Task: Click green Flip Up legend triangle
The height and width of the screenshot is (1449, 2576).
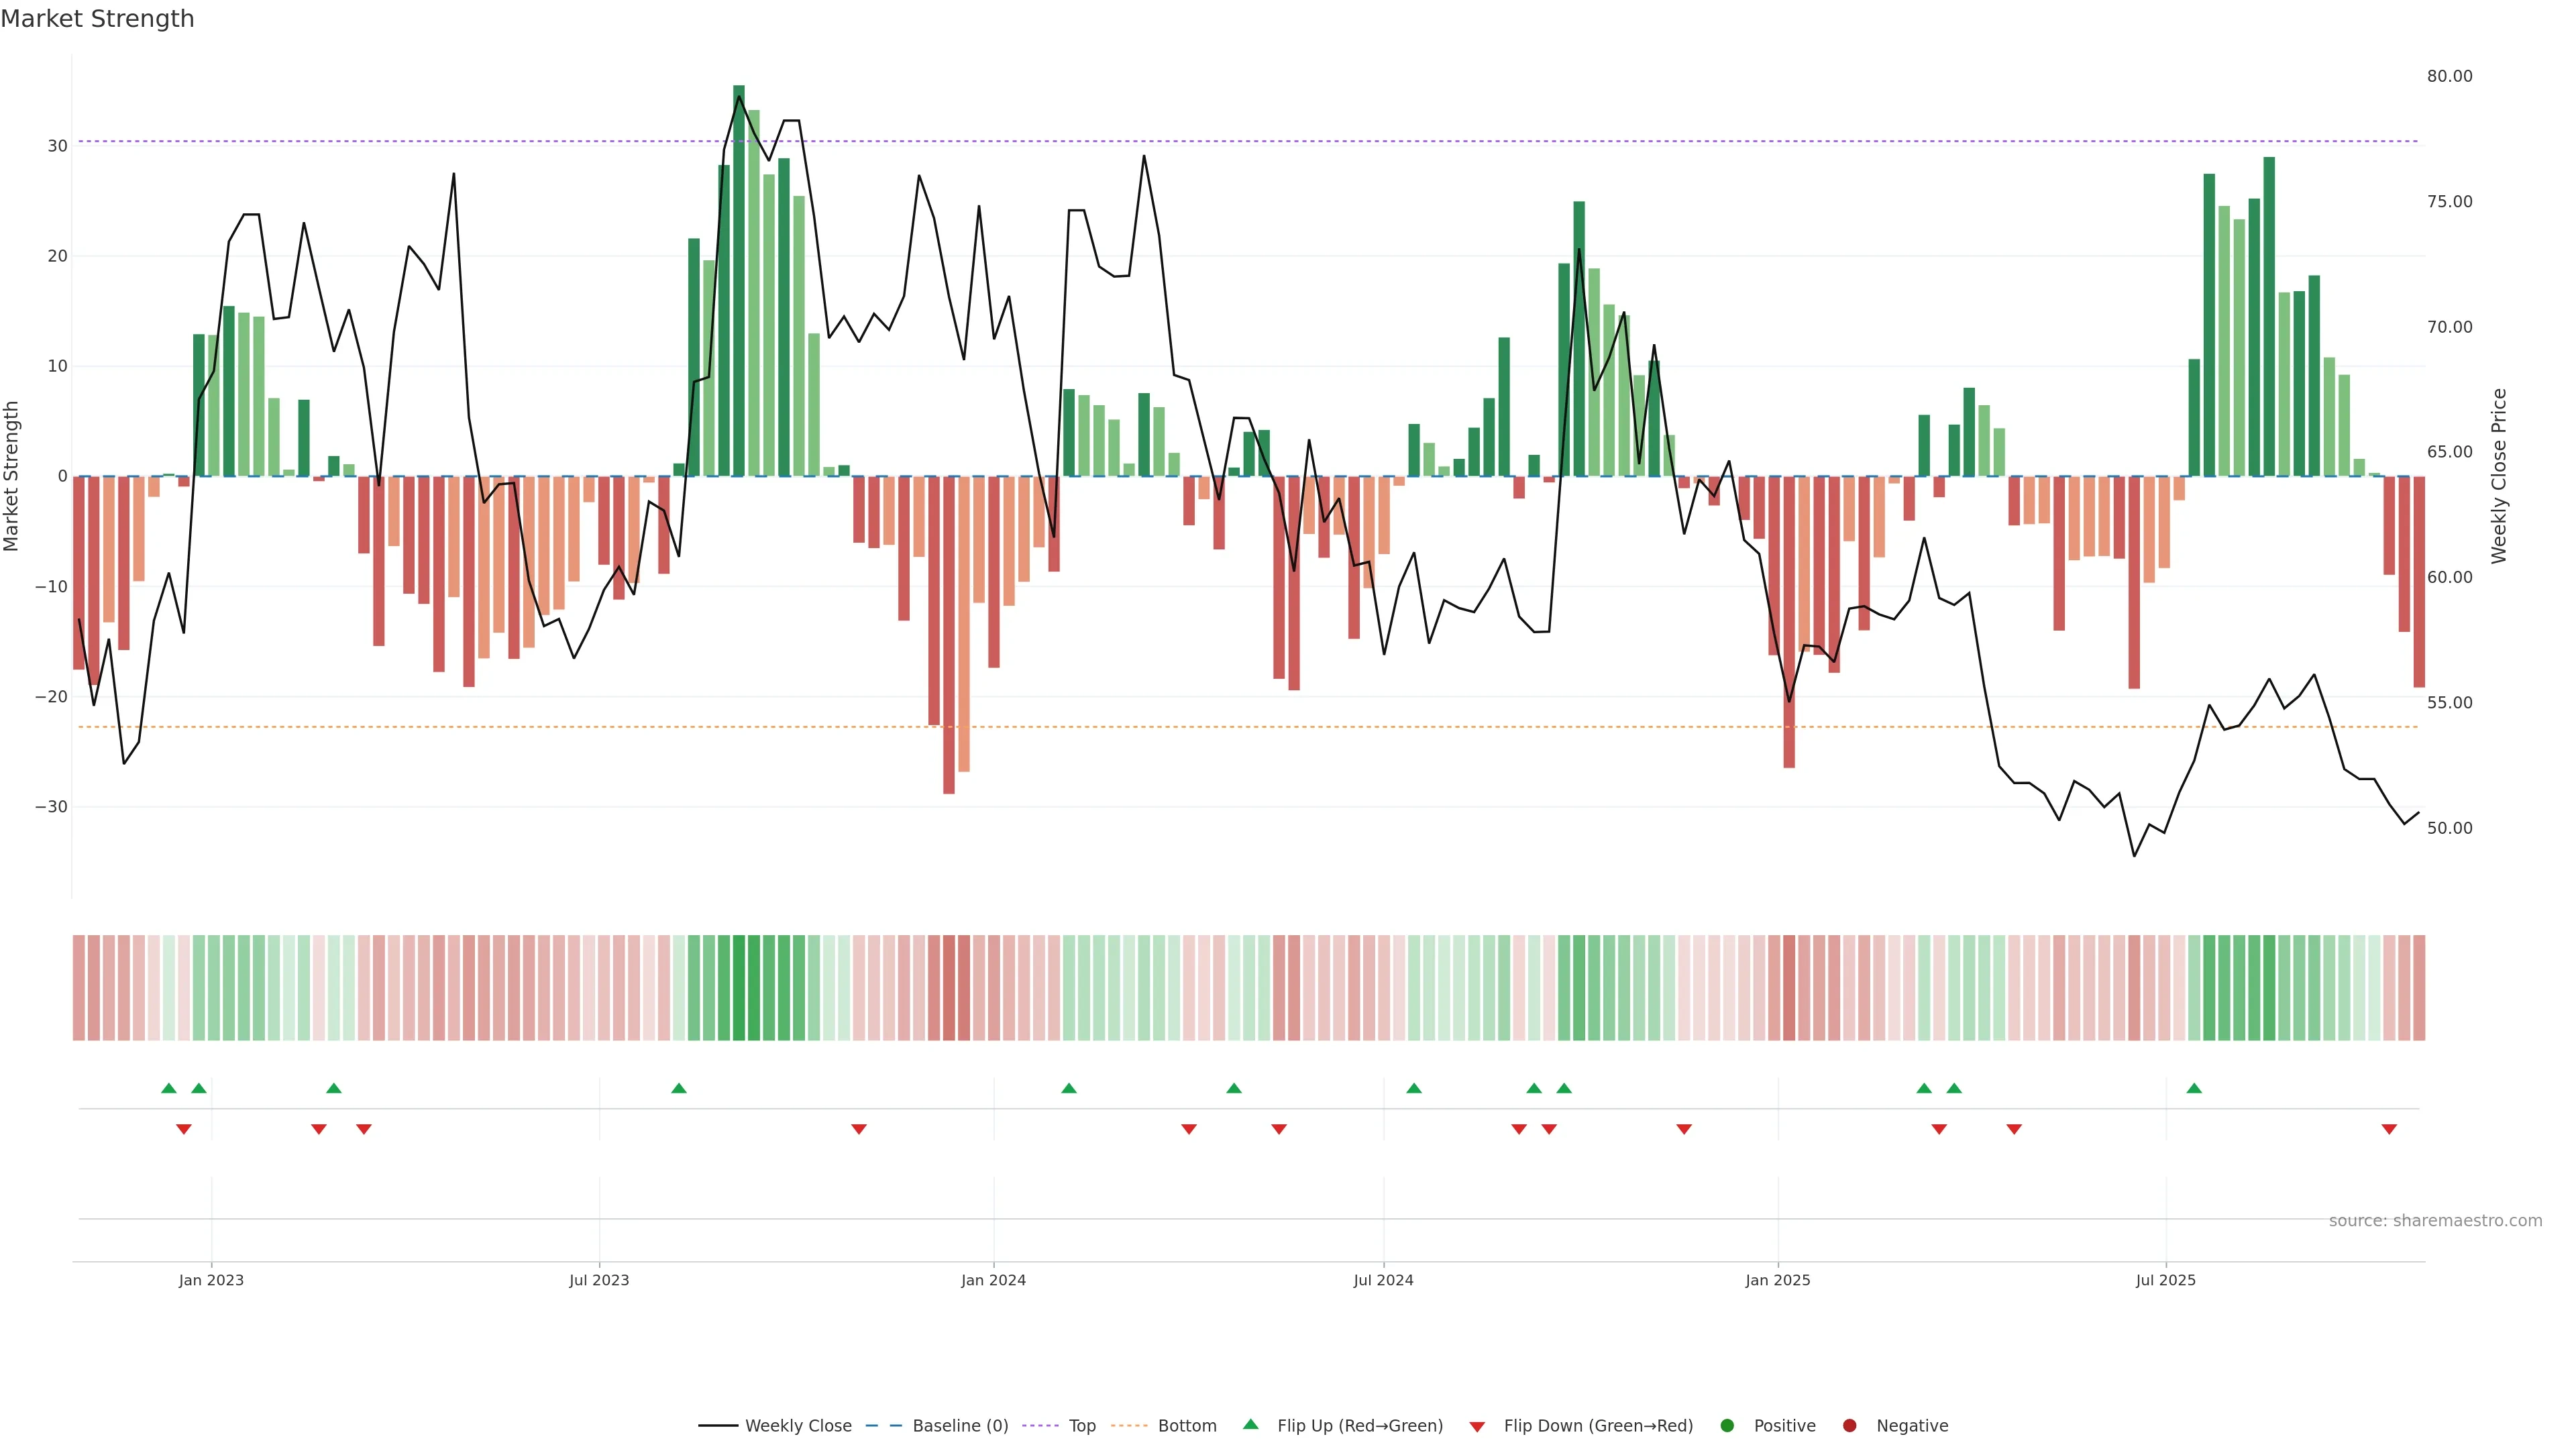Action: tap(1250, 1425)
